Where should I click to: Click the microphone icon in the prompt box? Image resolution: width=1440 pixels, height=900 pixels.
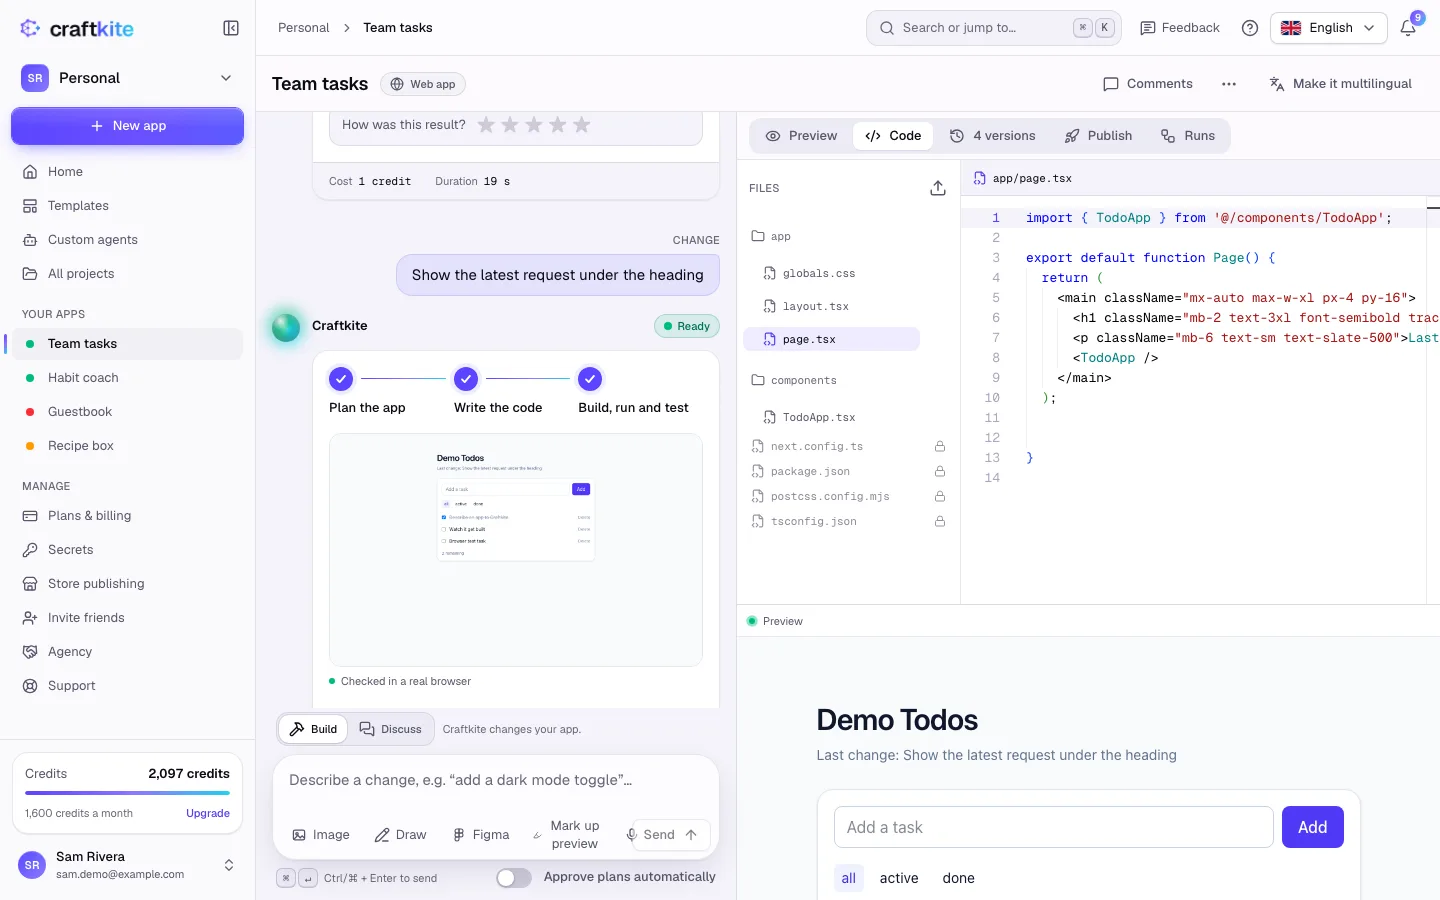[x=632, y=835]
